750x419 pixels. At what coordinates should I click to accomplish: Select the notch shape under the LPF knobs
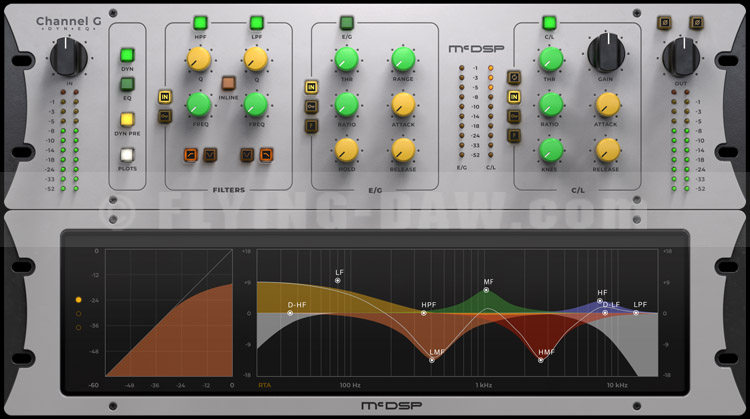click(x=247, y=155)
